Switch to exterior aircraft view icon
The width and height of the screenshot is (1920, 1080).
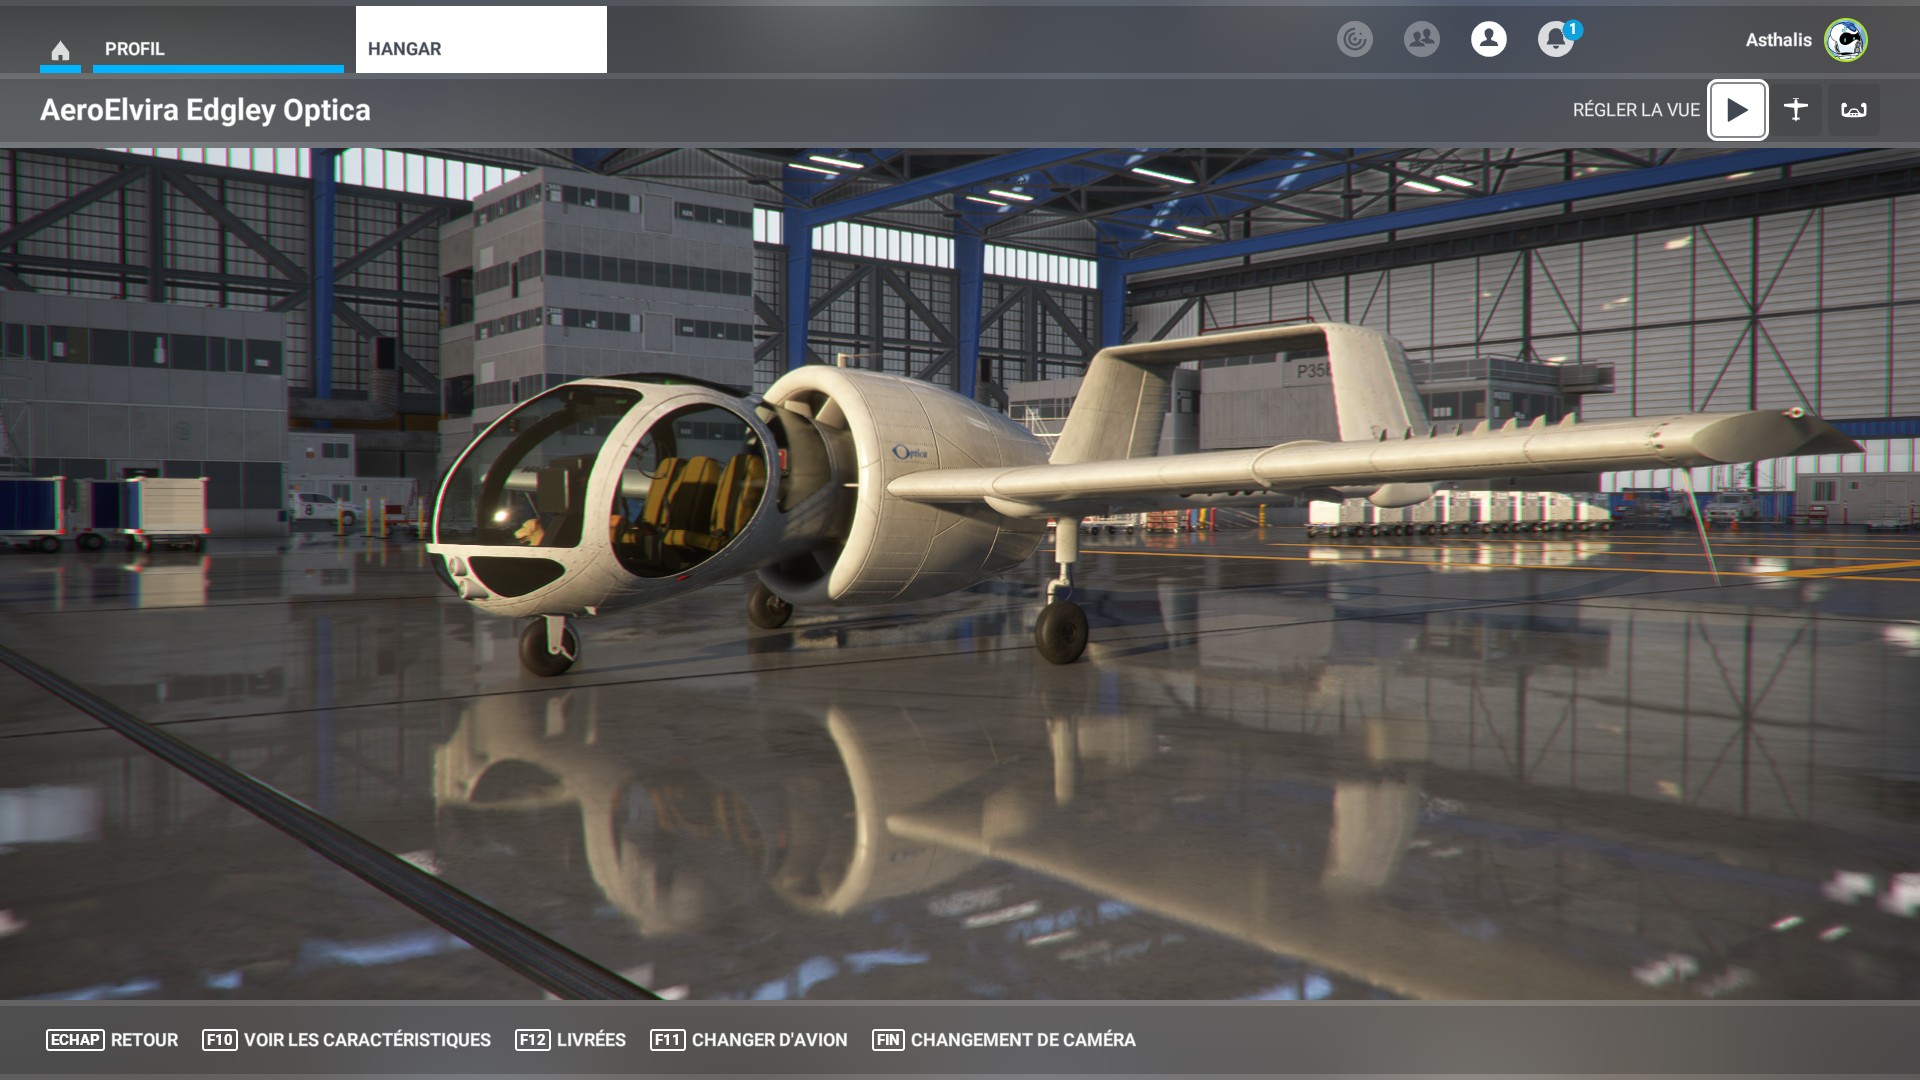pyautogui.click(x=1795, y=110)
